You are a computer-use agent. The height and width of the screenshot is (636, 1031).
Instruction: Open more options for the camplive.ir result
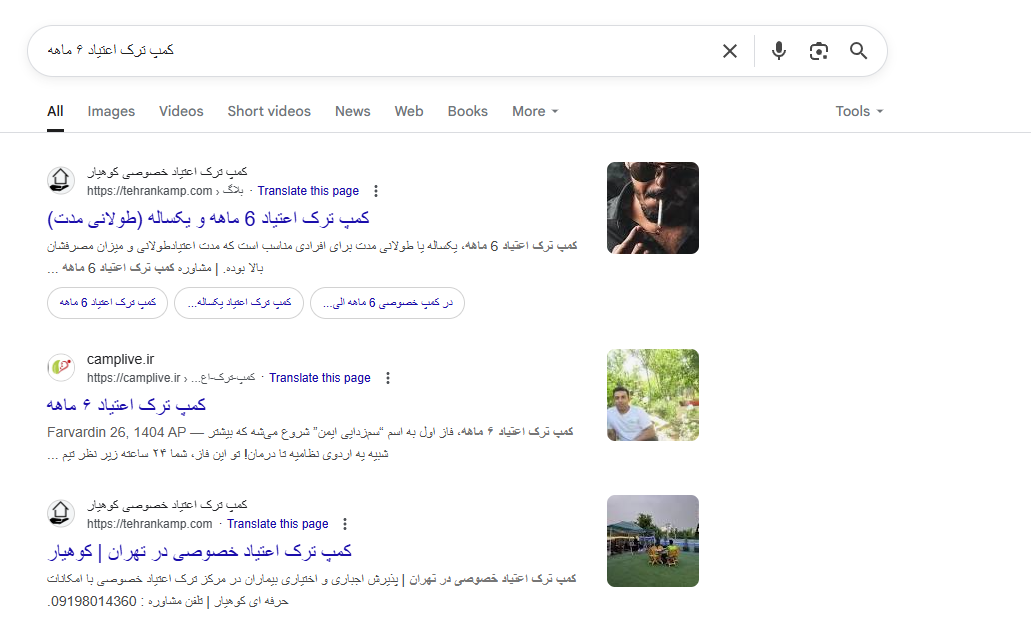pos(387,378)
